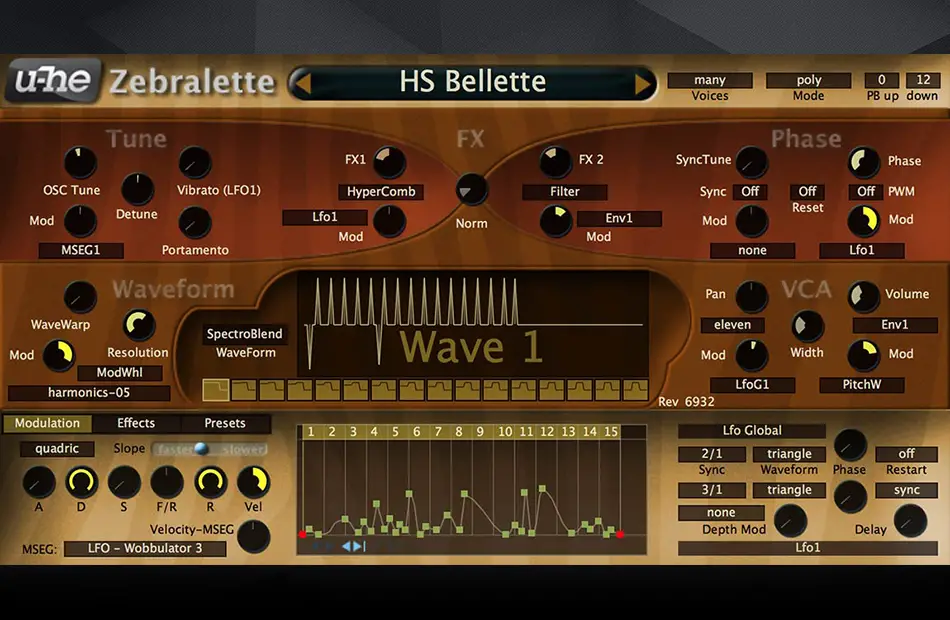Image resolution: width=950 pixels, height=620 pixels.
Task: Select MSEG segment tab 15
Action: [611, 432]
